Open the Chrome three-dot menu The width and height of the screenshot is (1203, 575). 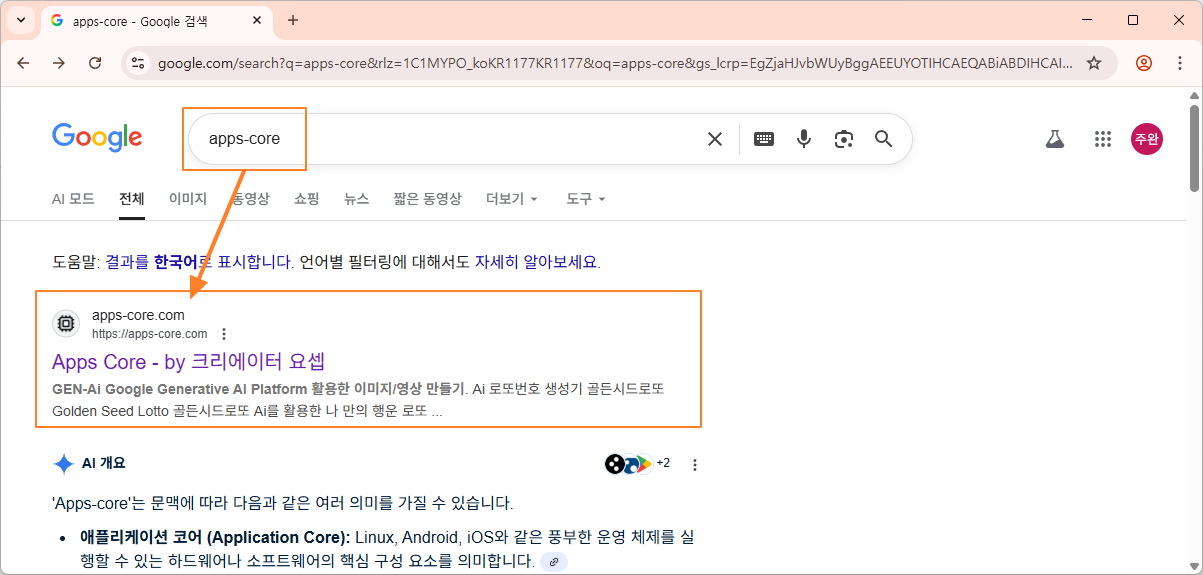pos(1179,63)
